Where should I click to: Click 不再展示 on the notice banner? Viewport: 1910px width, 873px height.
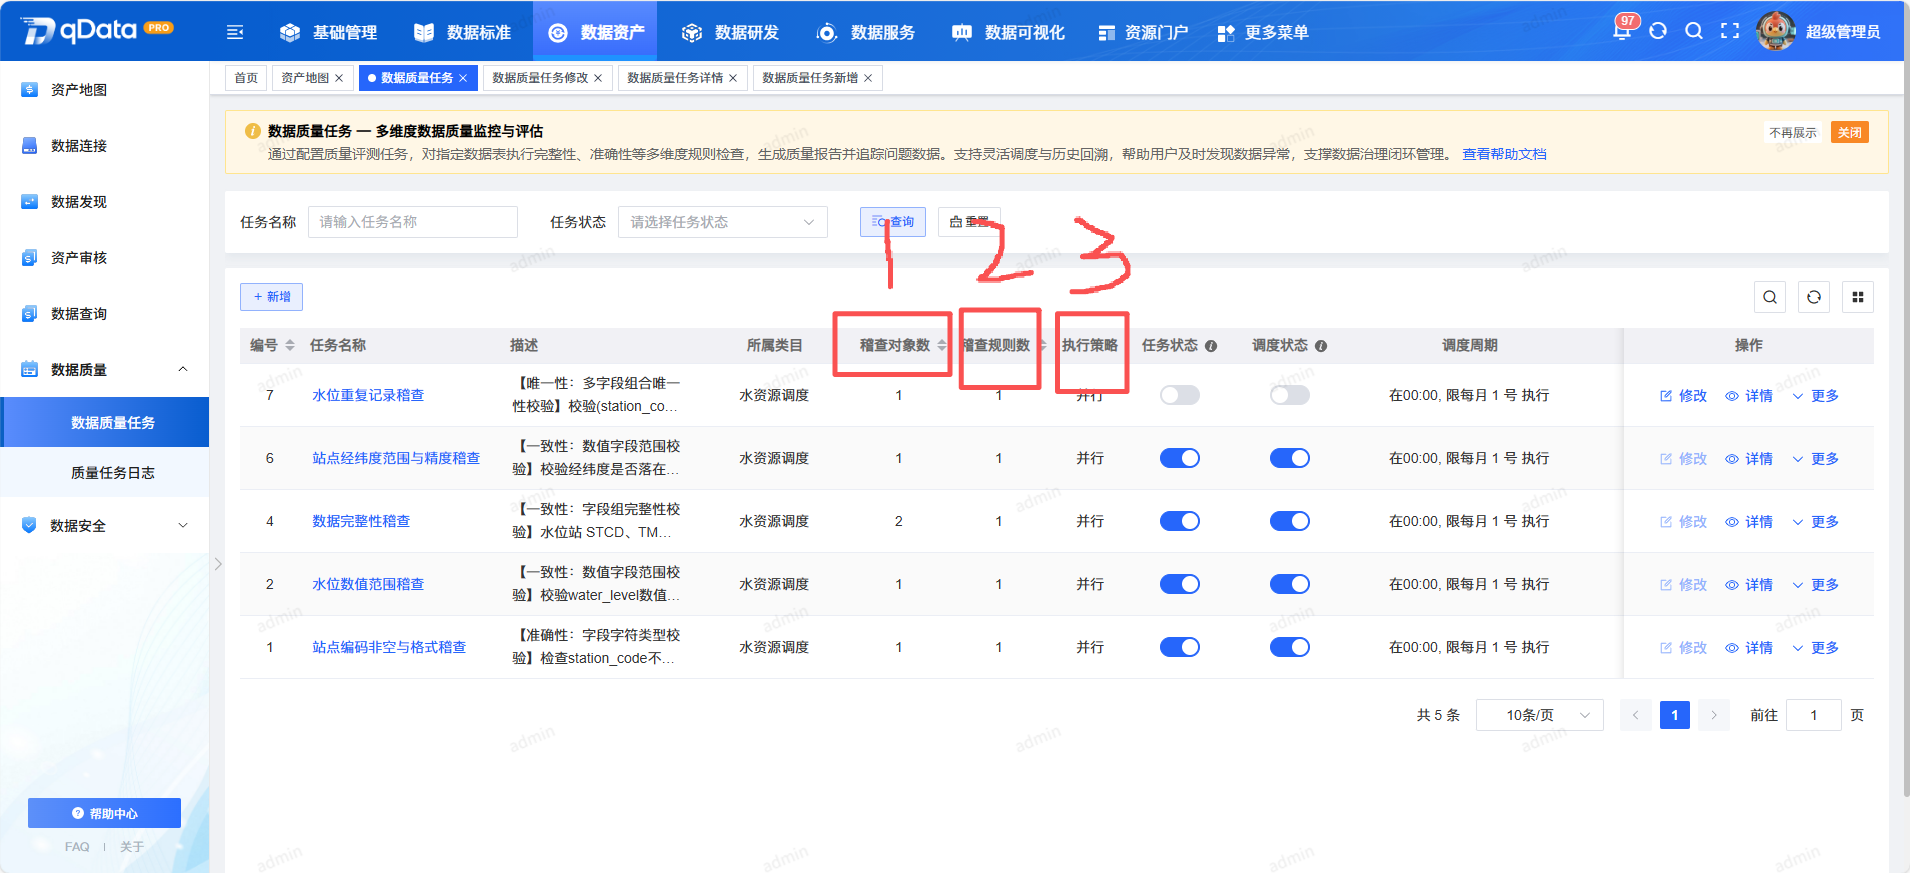tap(1793, 133)
